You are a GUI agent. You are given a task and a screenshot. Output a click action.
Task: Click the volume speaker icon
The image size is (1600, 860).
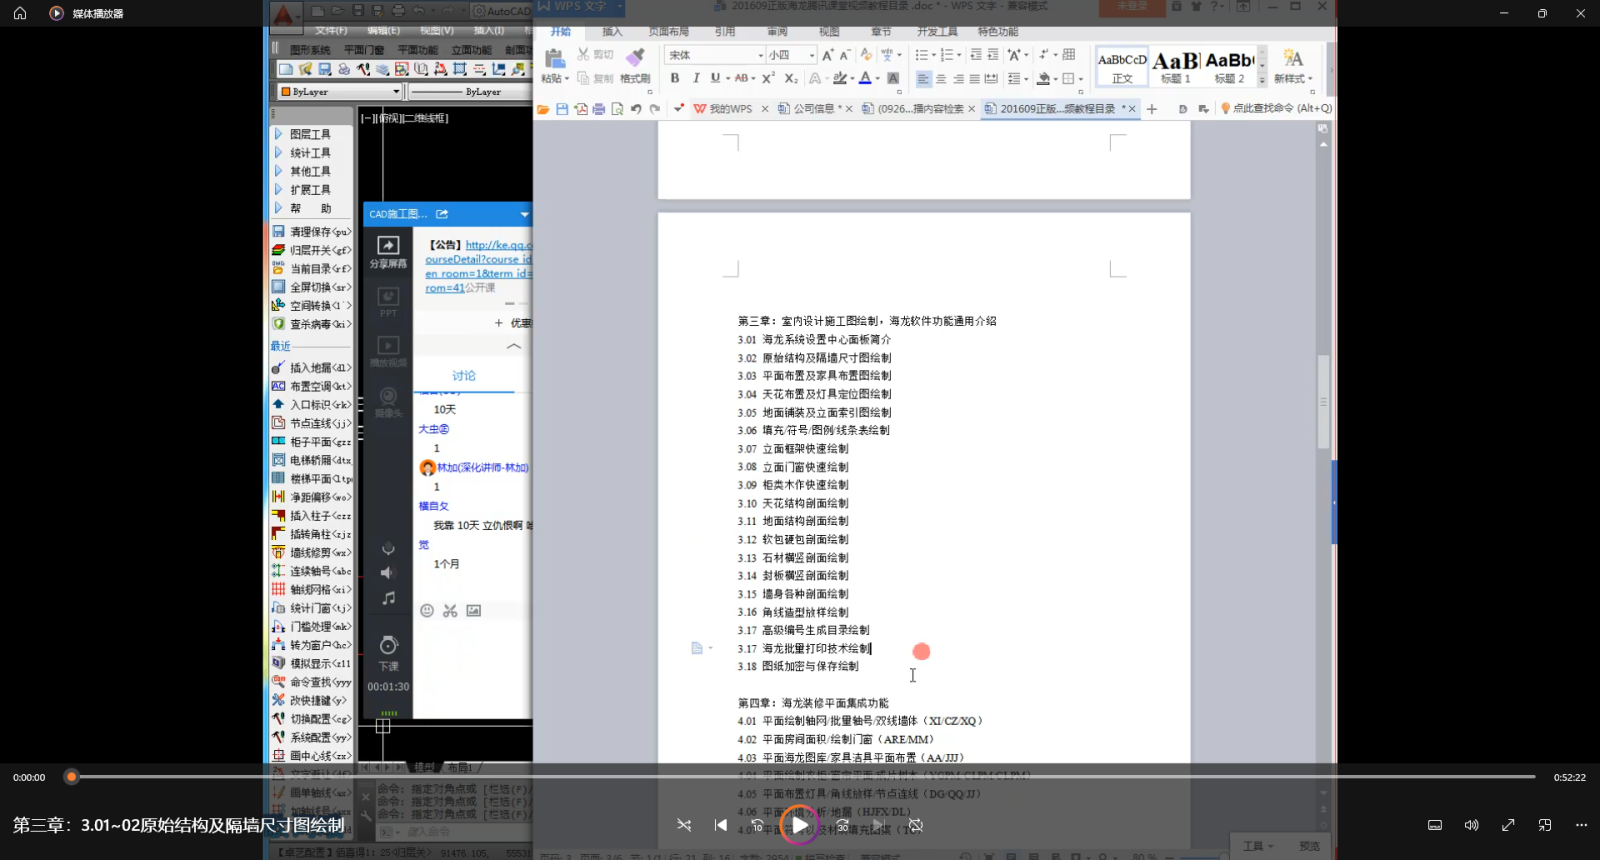tap(1471, 825)
